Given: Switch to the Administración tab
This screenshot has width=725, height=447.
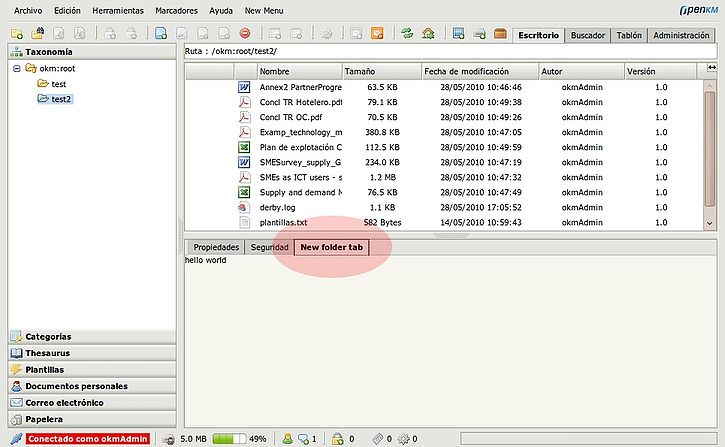Looking at the screenshot, I should click(681, 35).
